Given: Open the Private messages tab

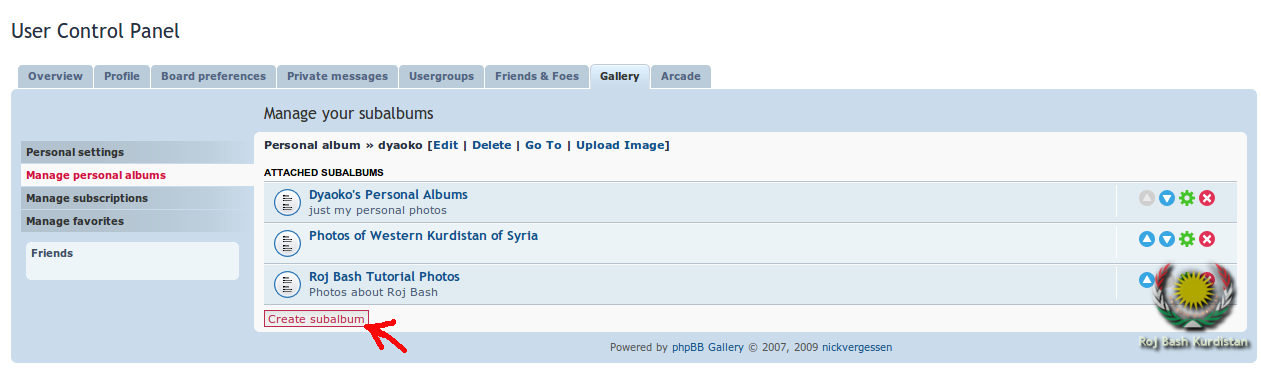Looking at the screenshot, I should 337,76.
